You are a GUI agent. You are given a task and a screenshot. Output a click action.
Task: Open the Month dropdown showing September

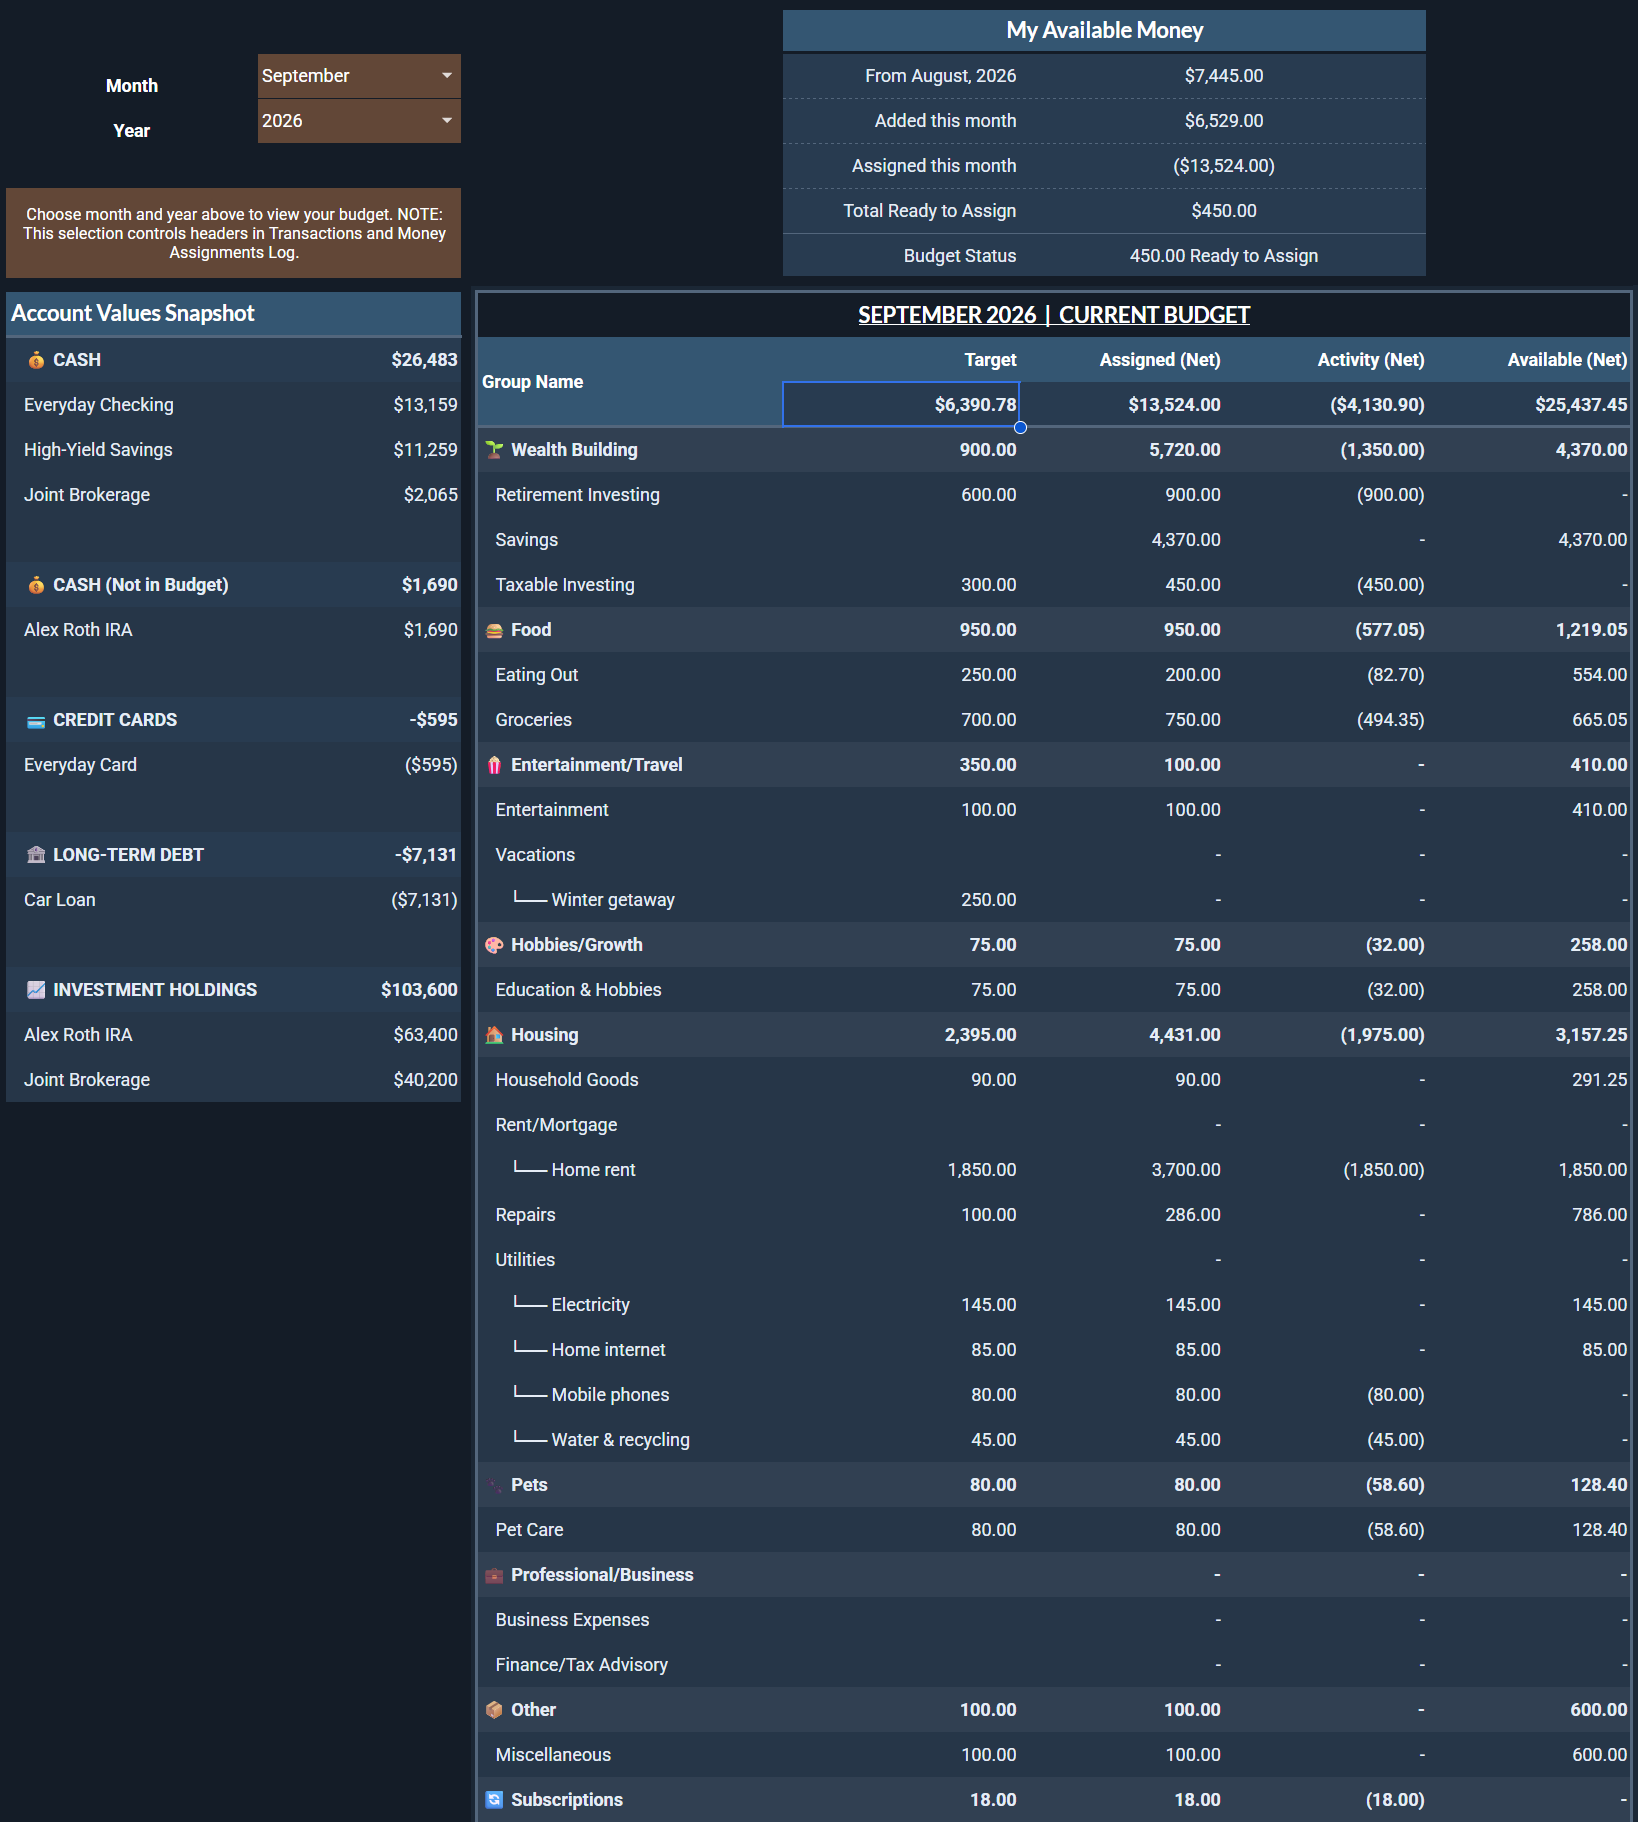click(x=359, y=76)
